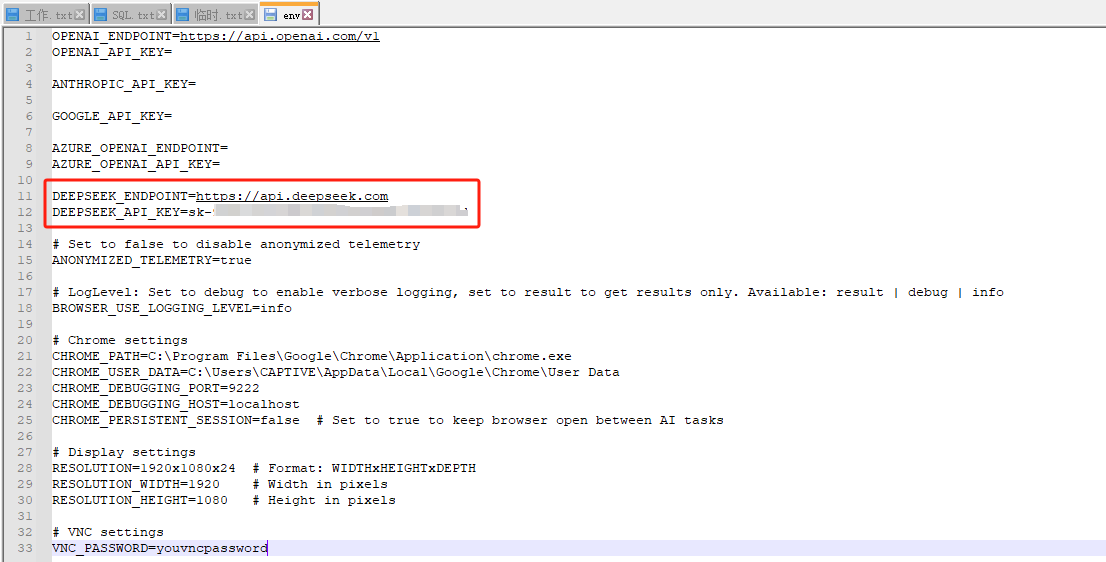The image size is (1106, 562).
Task: Click line number 20 in the margin
Action: click(25, 340)
